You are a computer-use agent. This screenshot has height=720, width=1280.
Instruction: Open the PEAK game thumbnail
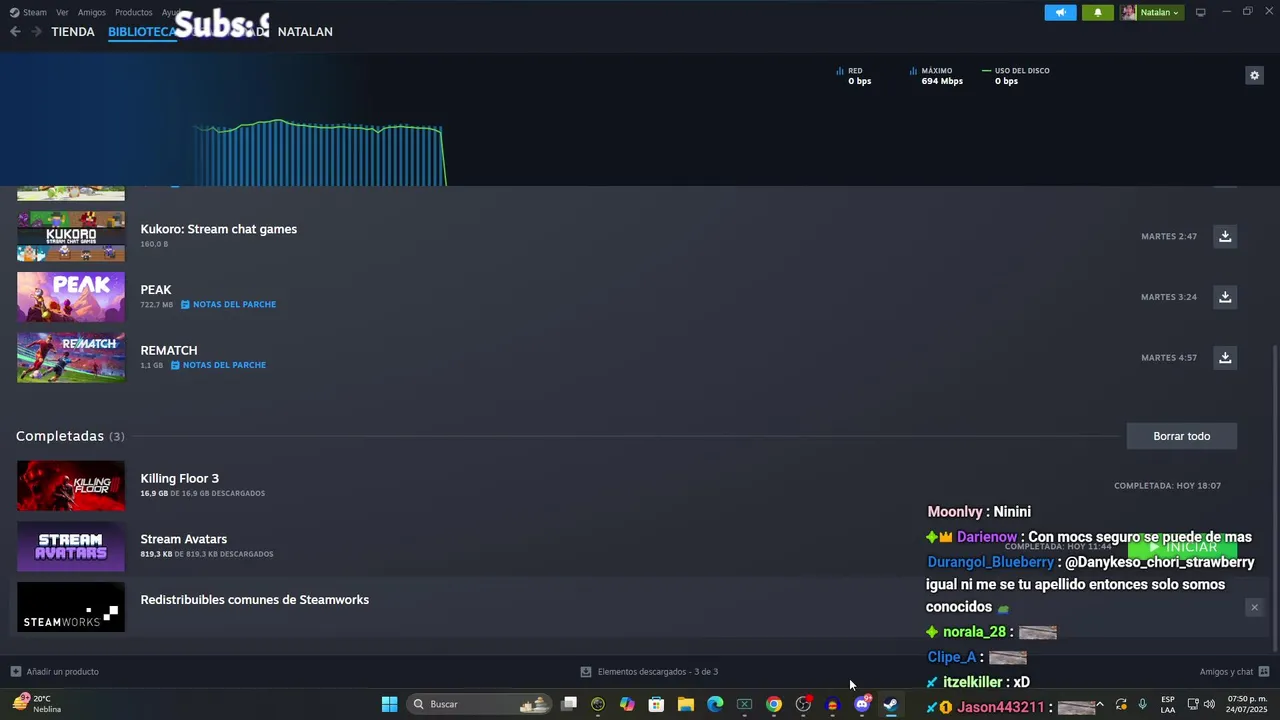pyautogui.click(x=71, y=297)
